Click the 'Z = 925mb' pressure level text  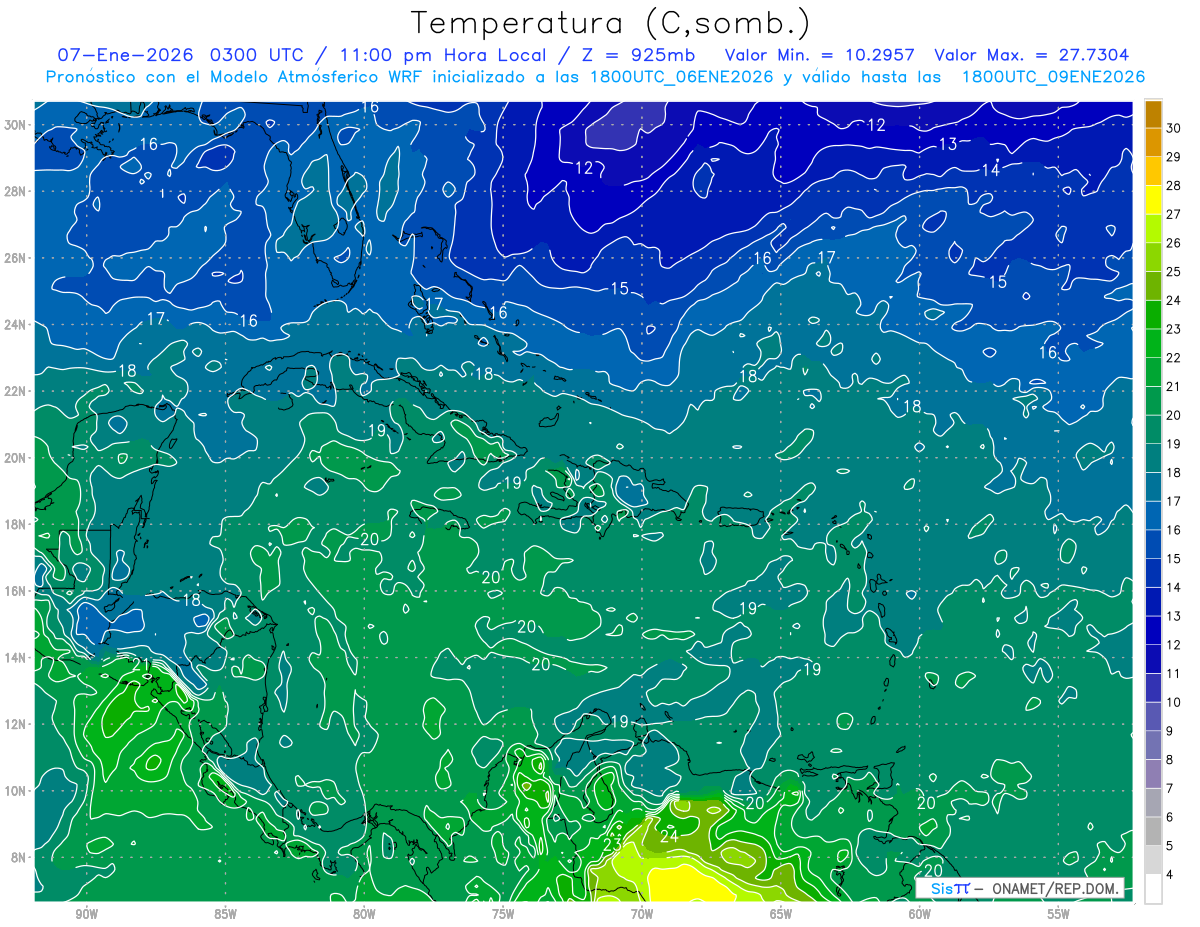point(636,55)
